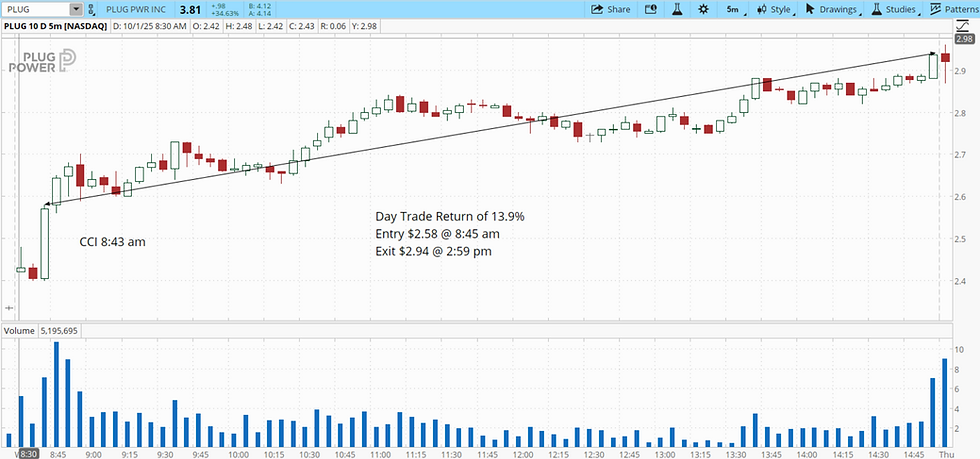The image size is (980, 459).
Task: Click the 12:00 time axis label
Action: [522, 454]
